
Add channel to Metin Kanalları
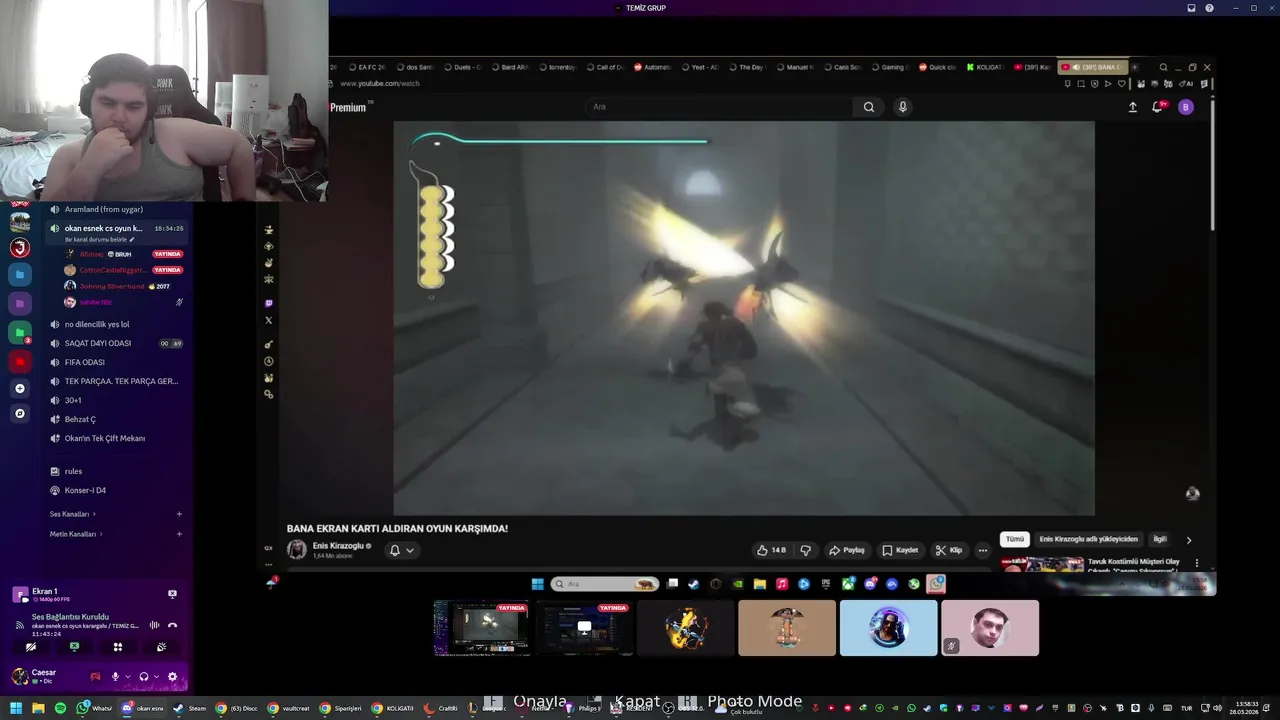point(179,534)
